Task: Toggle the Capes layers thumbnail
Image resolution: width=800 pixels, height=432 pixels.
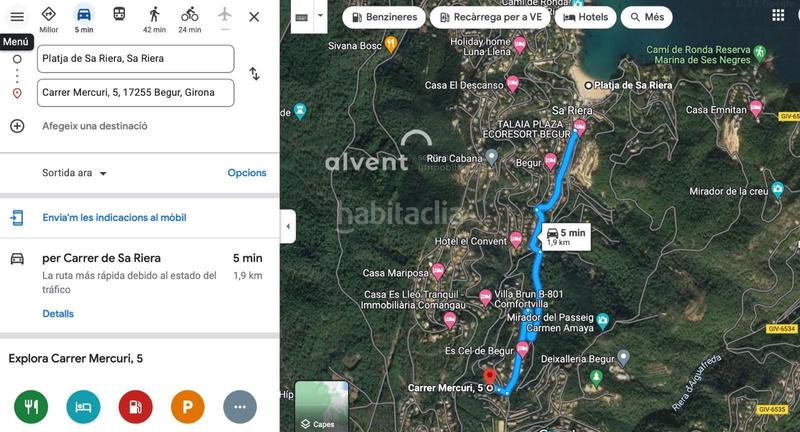Action: 321,406
